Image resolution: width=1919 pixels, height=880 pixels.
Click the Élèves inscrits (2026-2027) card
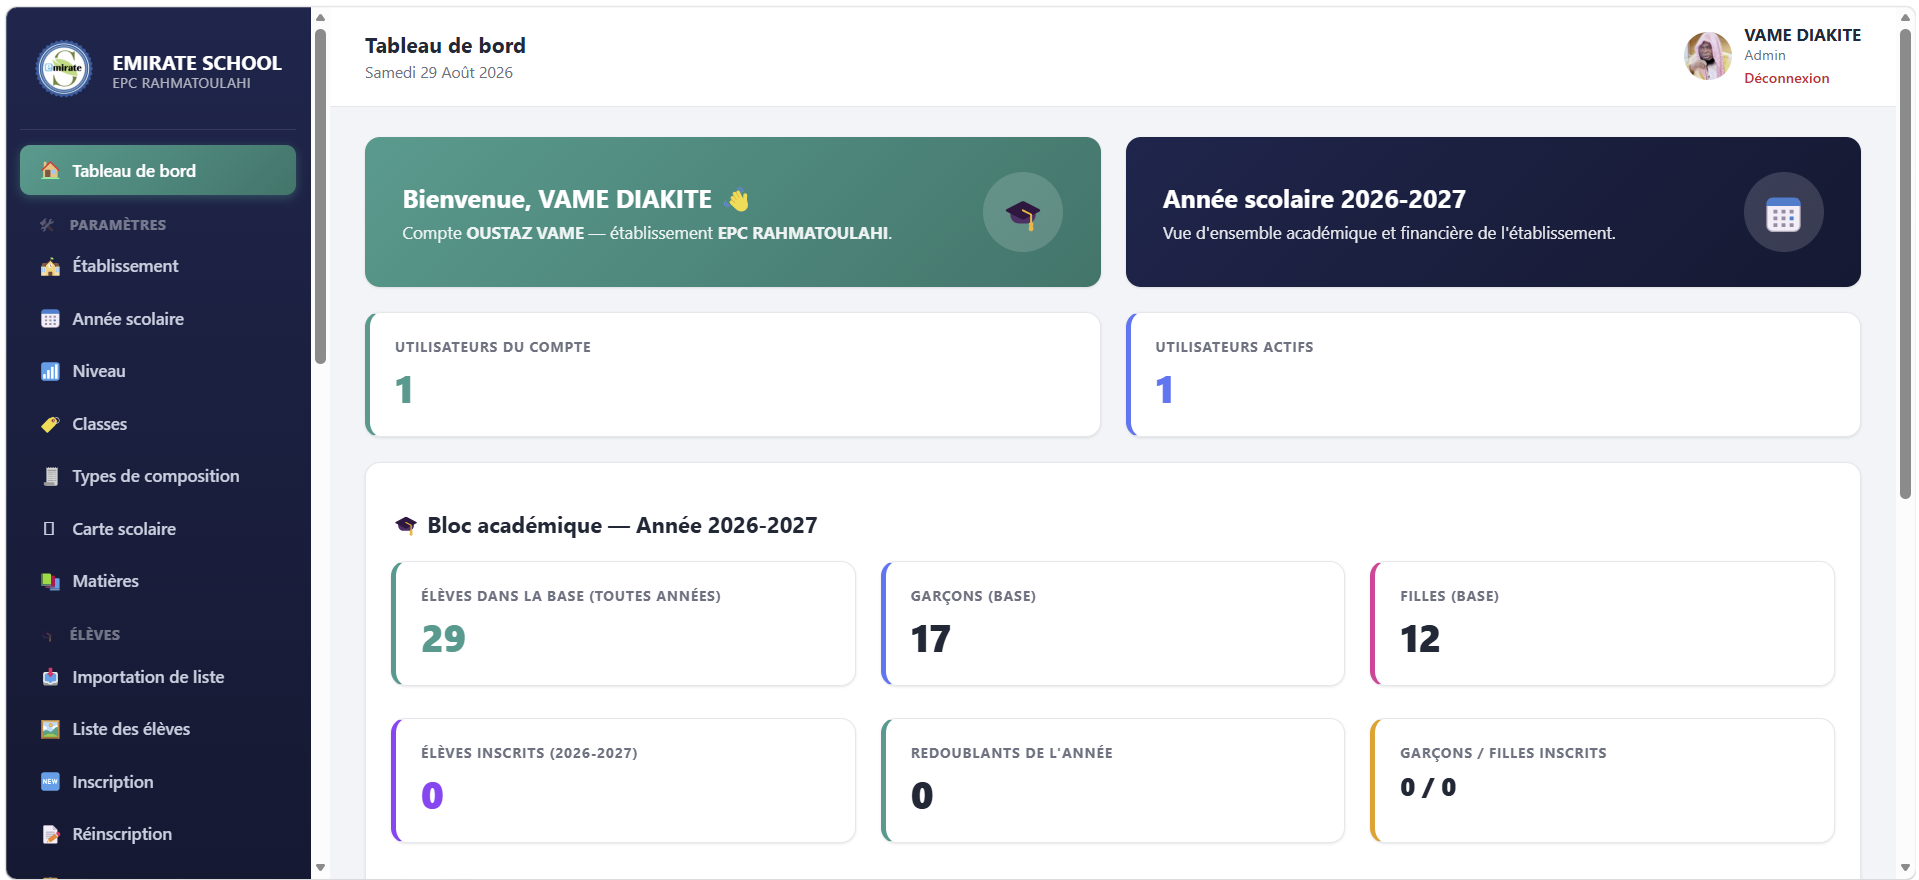(623, 781)
